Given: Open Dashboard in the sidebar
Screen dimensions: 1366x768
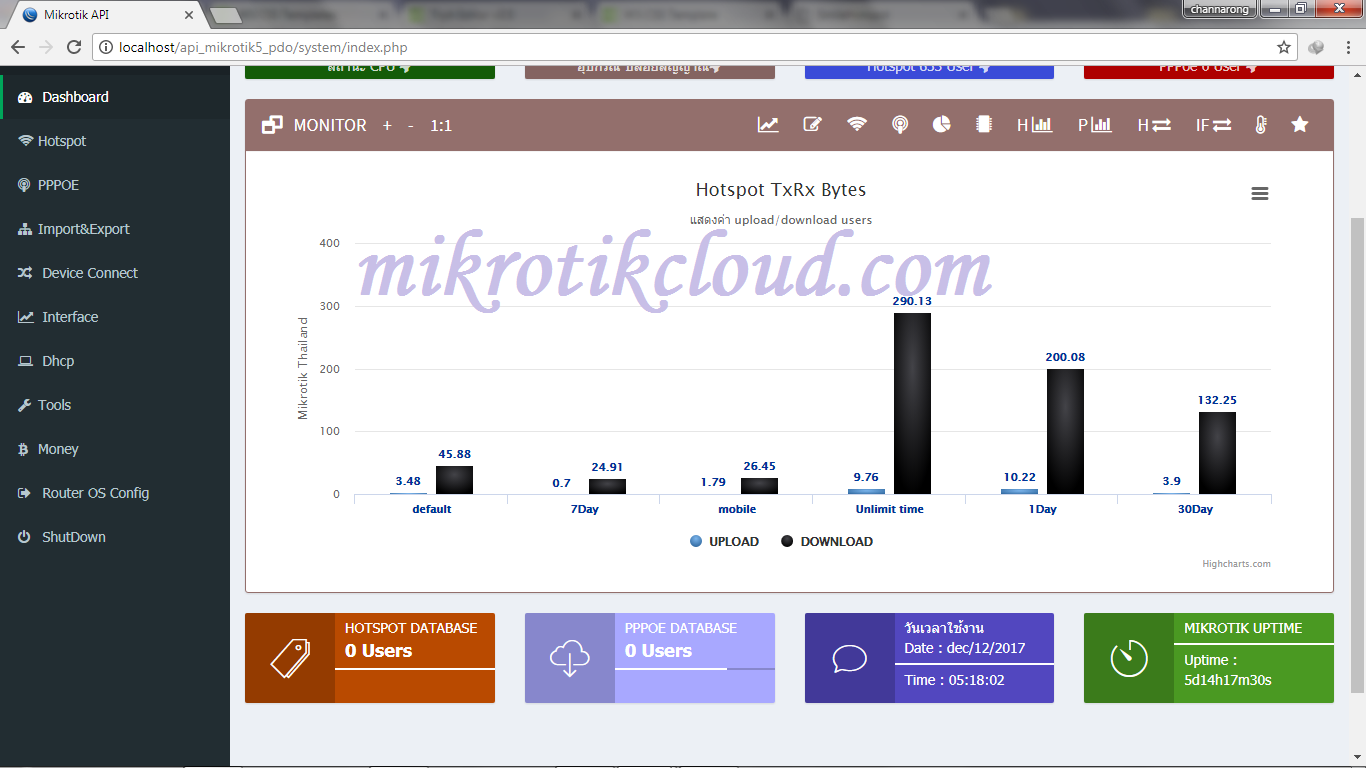Looking at the screenshot, I should click(115, 97).
